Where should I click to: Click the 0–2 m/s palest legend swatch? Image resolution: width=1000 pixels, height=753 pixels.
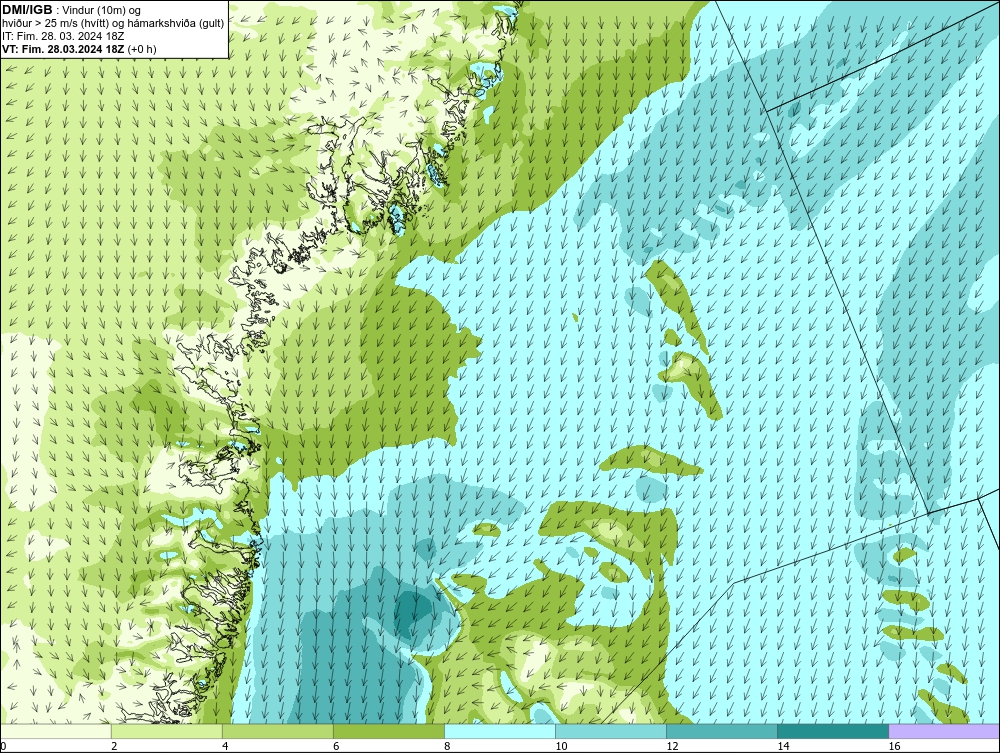(56, 731)
